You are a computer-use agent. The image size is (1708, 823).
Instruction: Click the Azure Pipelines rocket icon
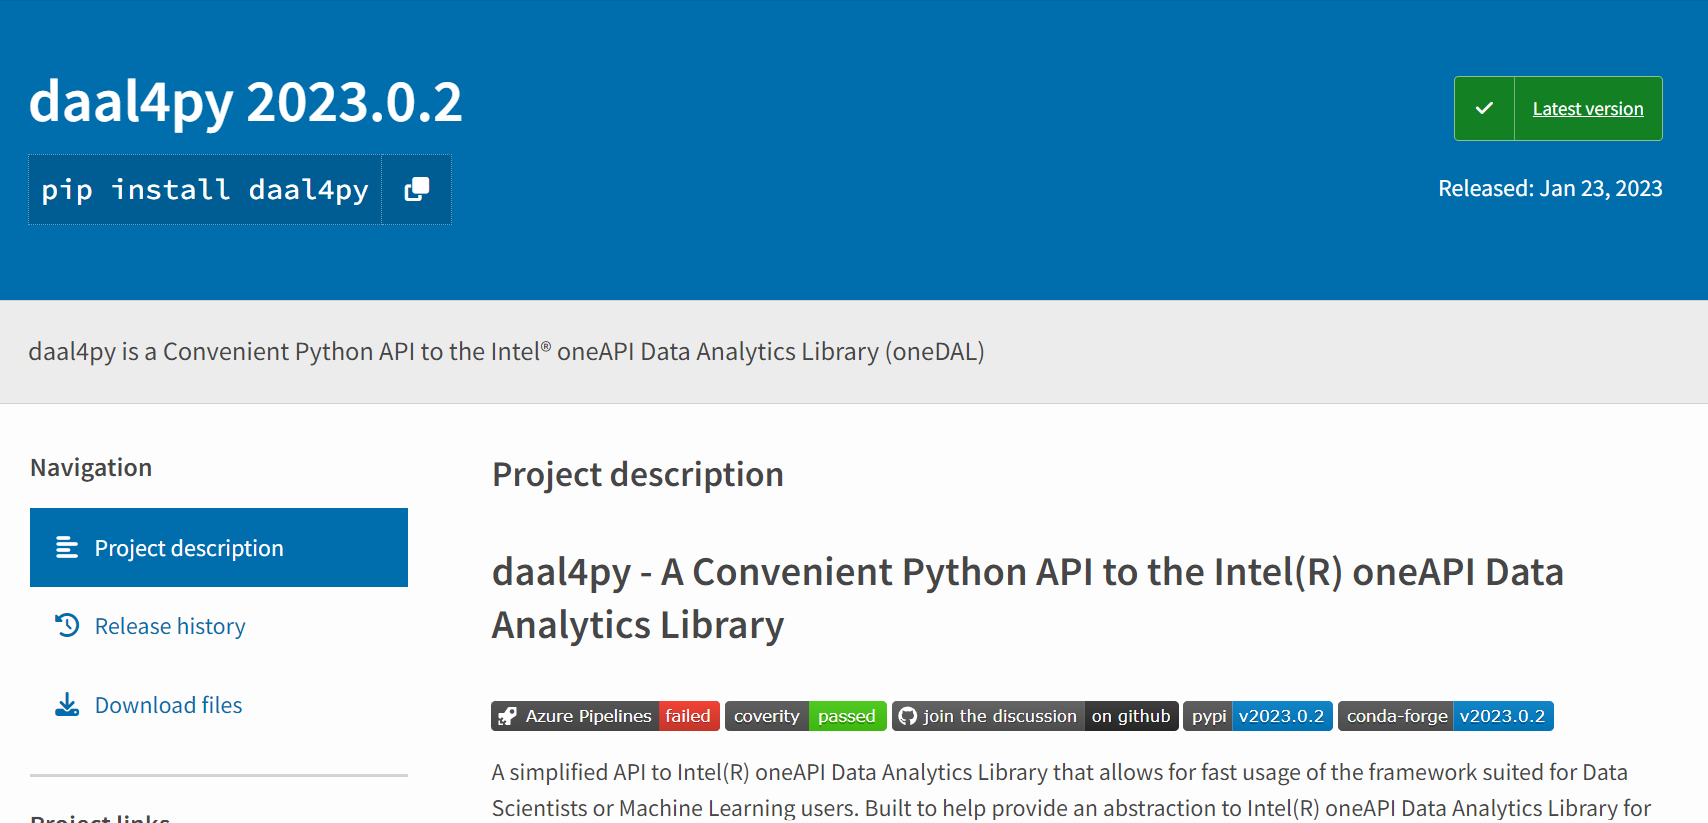click(x=508, y=716)
